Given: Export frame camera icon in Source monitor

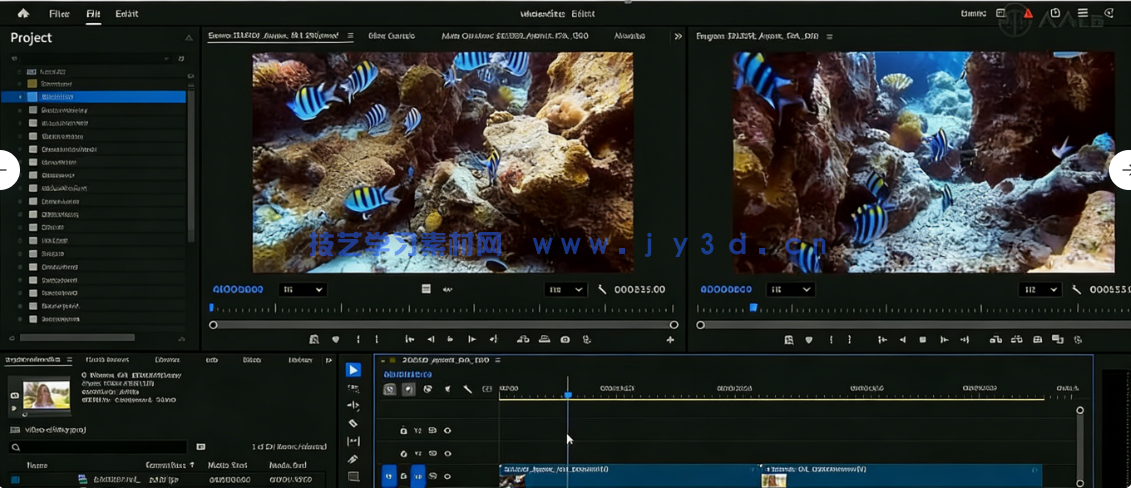Looking at the screenshot, I should (566, 340).
